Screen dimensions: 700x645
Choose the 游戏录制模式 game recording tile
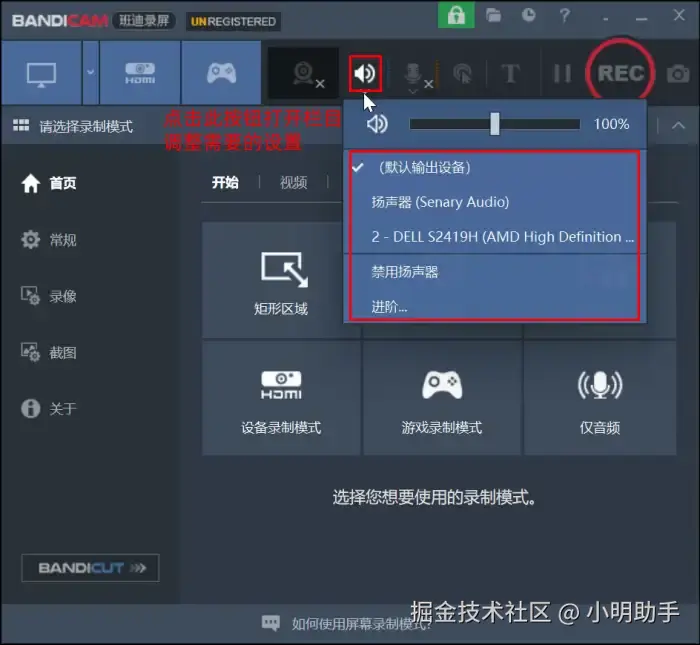[442, 398]
